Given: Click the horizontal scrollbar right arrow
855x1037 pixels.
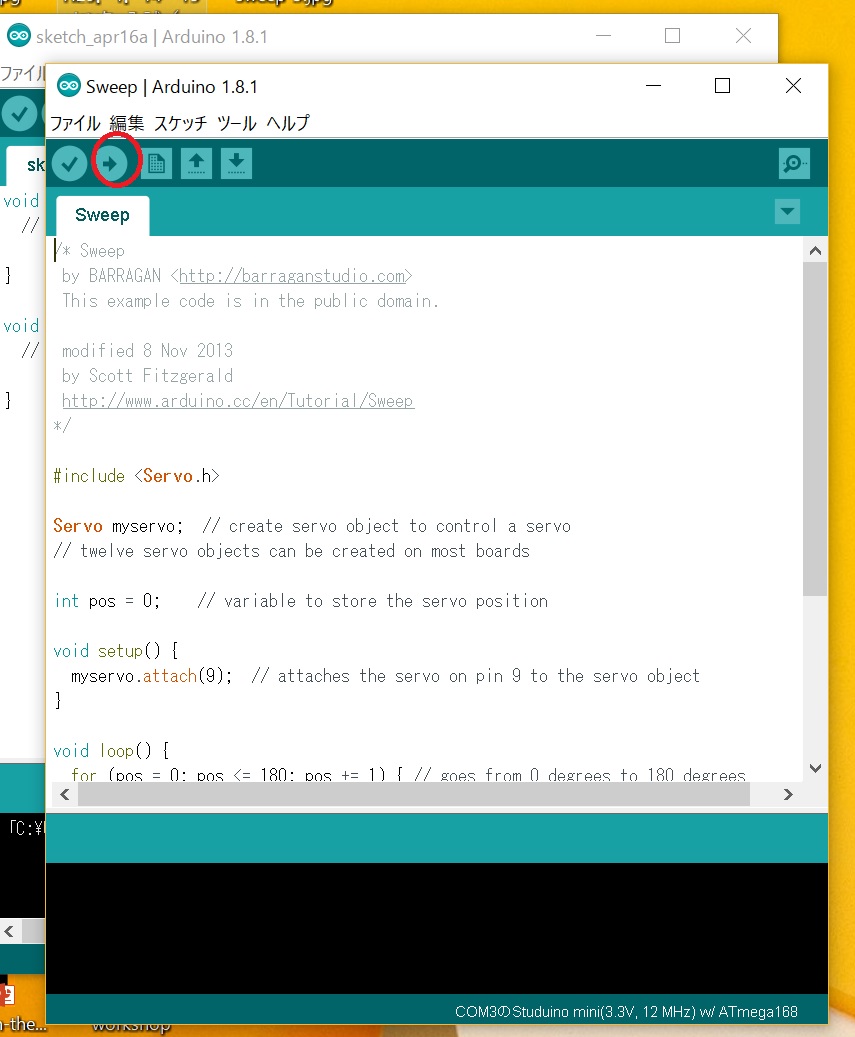Looking at the screenshot, I should click(x=788, y=794).
